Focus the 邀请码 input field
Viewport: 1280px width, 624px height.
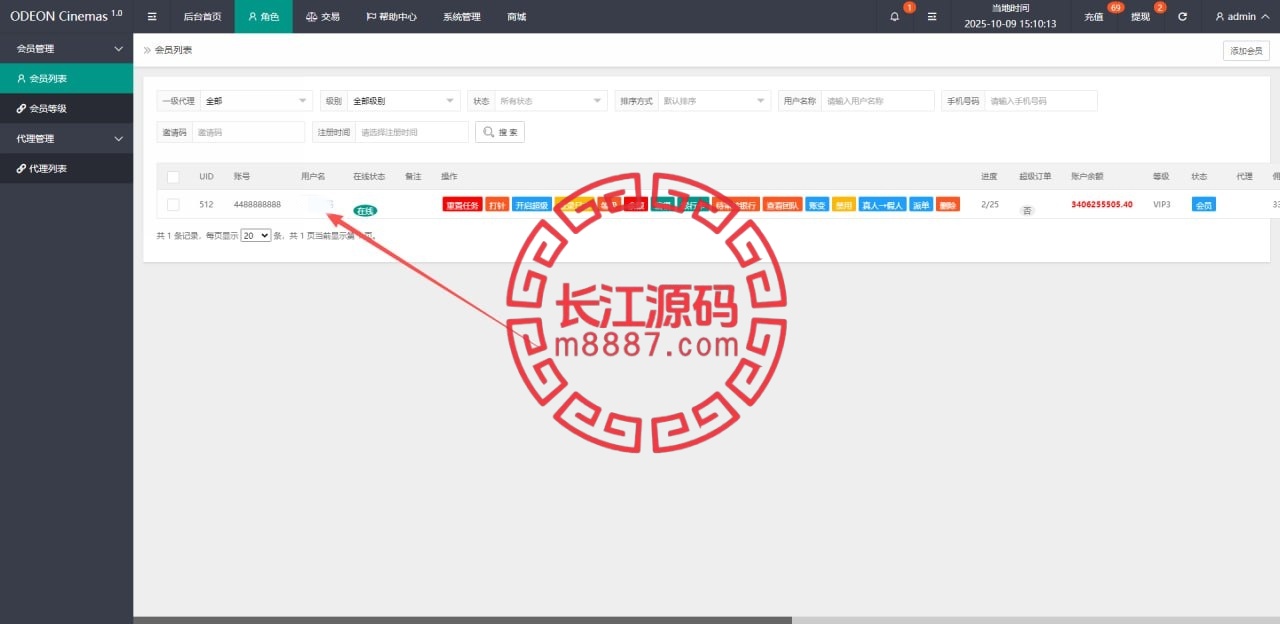pos(248,132)
